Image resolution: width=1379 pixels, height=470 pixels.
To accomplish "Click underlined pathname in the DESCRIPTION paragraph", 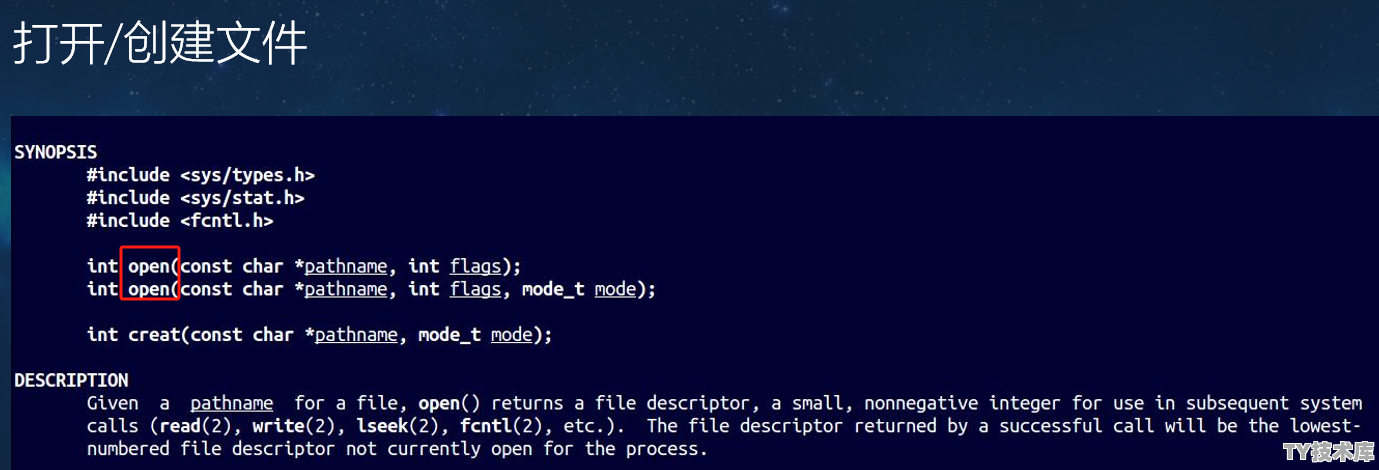I will coord(232,403).
